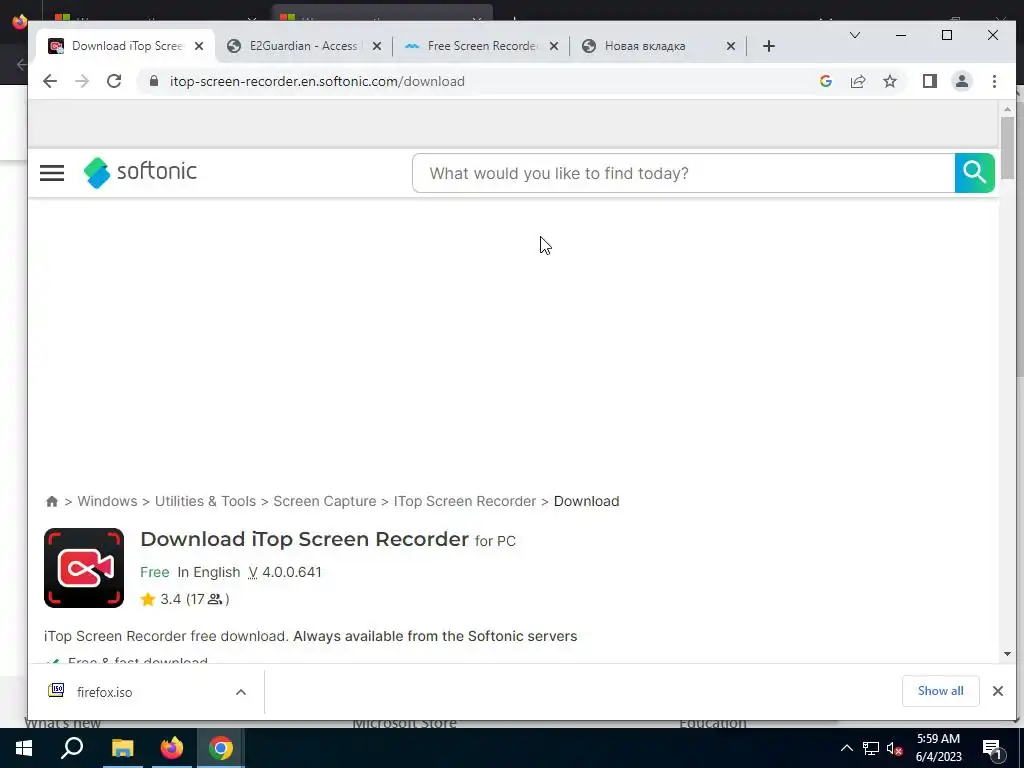Click scrollbar up arrow
The width and height of the screenshot is (1024, 768).
1007,109
